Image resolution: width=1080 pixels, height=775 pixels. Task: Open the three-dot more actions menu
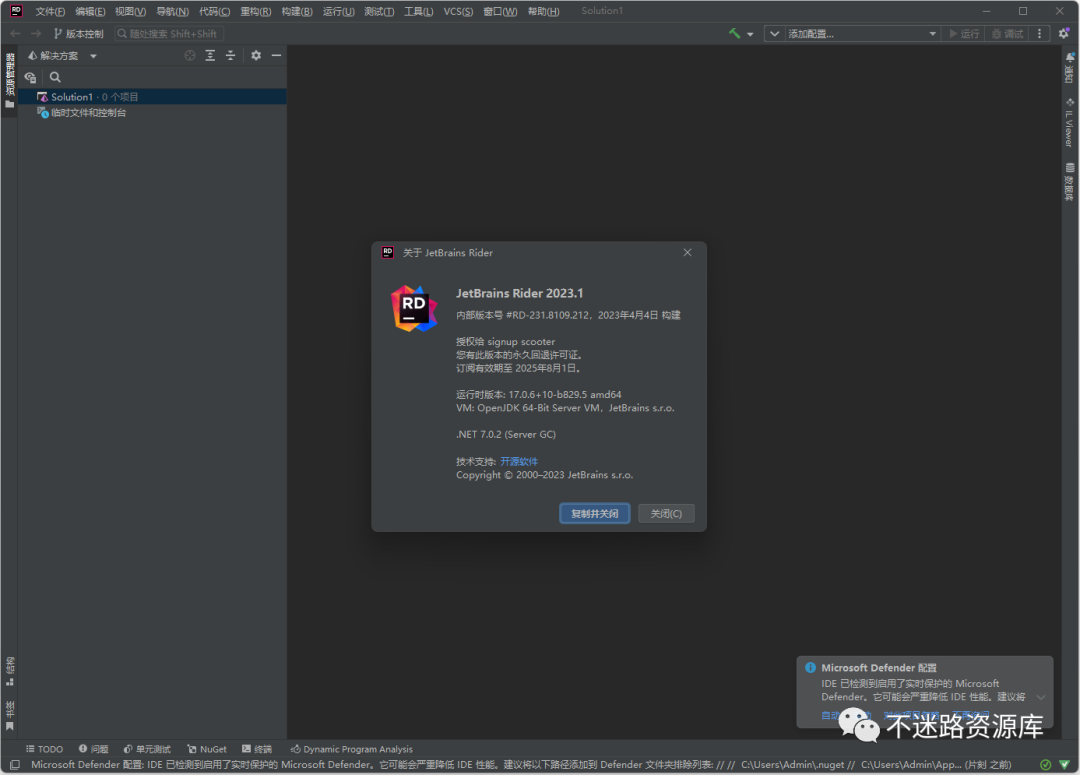click(1039, 34)
